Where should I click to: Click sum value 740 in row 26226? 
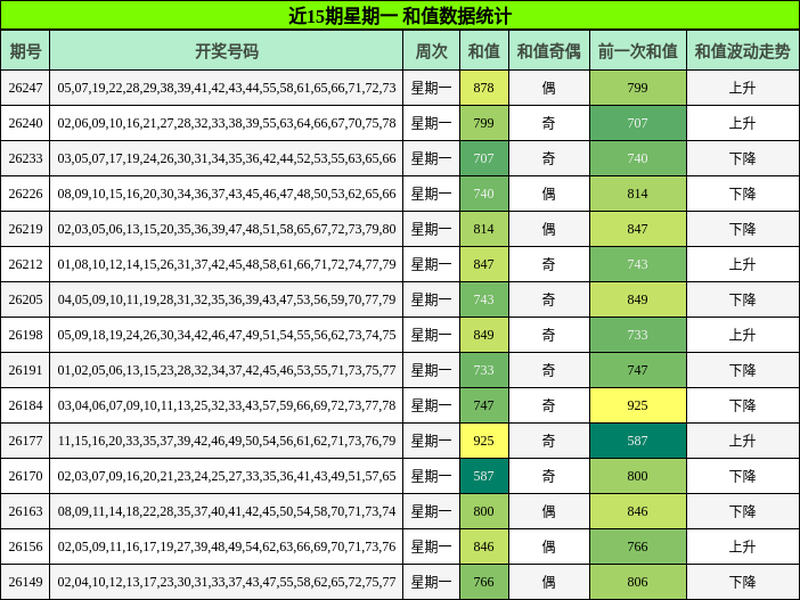[484, 193]
